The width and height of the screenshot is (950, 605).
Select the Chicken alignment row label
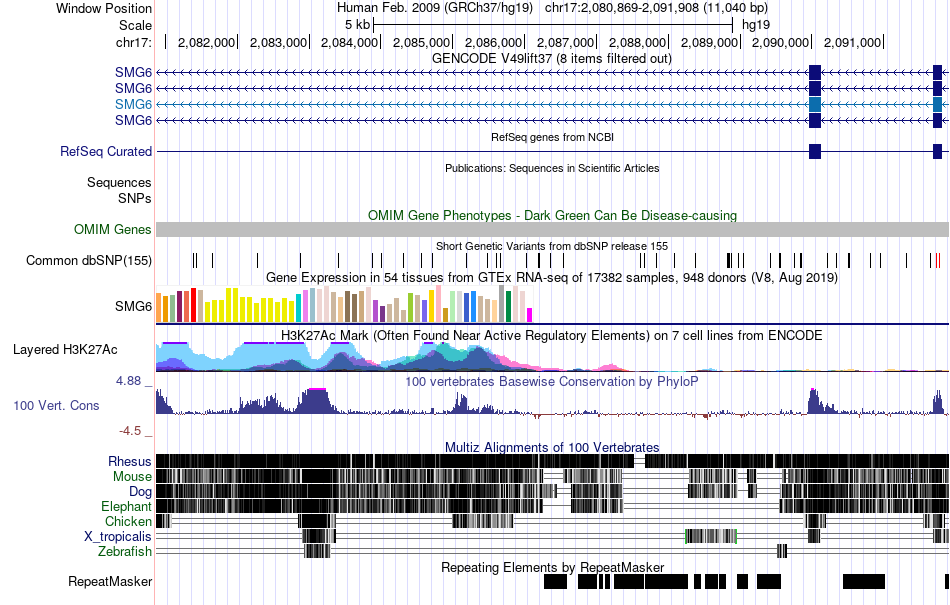pos(128,521)
